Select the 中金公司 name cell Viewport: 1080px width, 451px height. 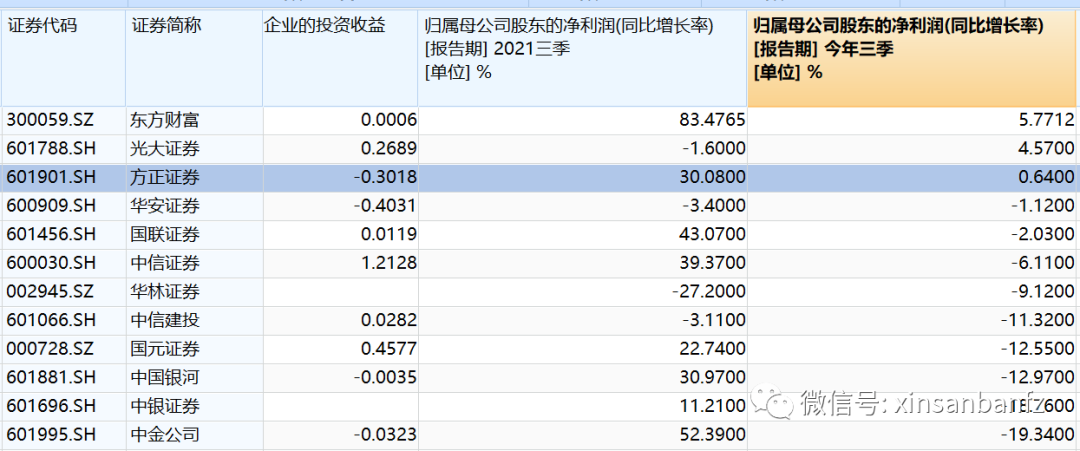click(x=165, y=434)
